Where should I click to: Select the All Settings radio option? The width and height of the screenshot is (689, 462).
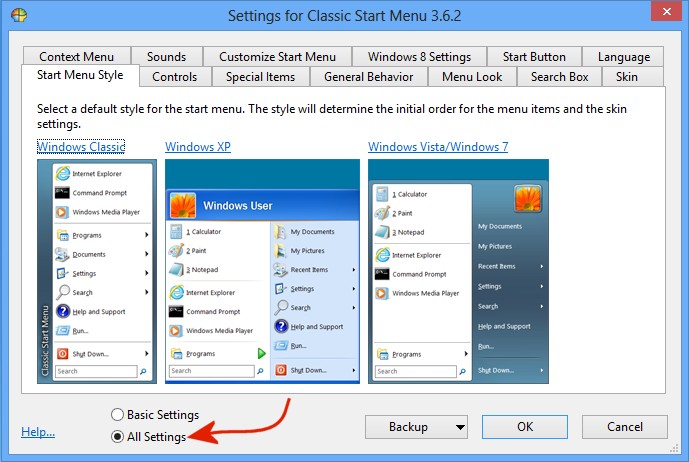pyautogui.click(x=149, y=437)
